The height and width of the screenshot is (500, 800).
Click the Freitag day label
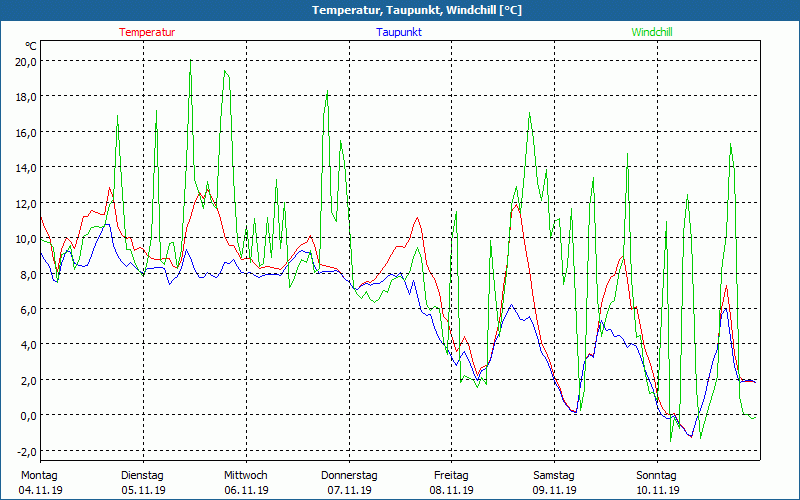[x=451, y=475]
